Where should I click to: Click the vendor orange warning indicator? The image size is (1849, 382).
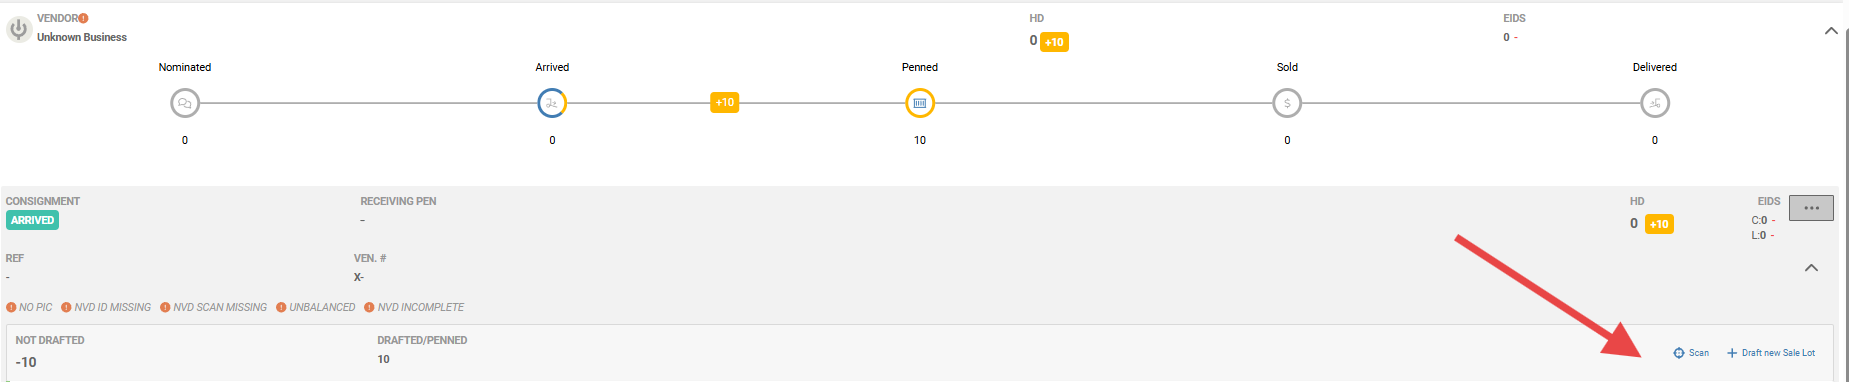(83, 18)
